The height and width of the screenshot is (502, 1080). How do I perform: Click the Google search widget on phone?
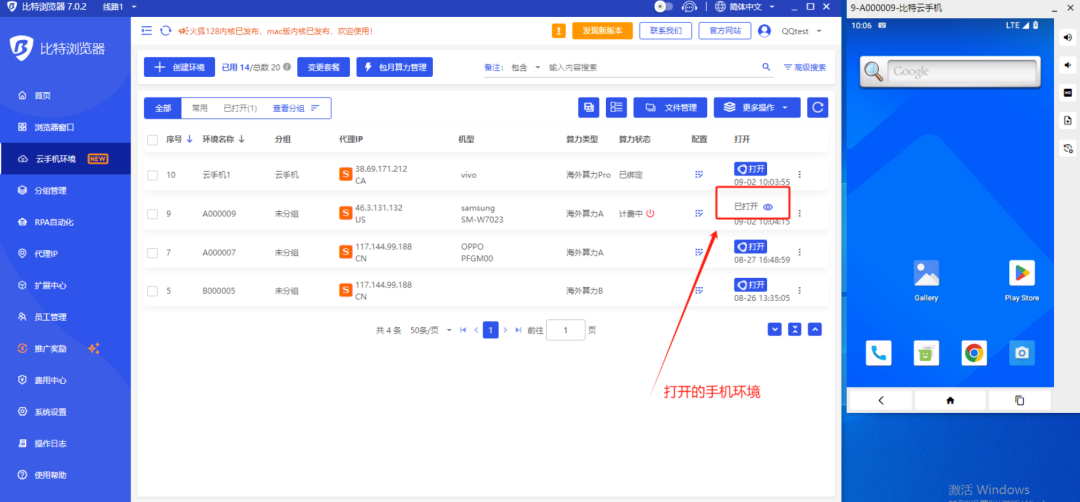(951, 71)
